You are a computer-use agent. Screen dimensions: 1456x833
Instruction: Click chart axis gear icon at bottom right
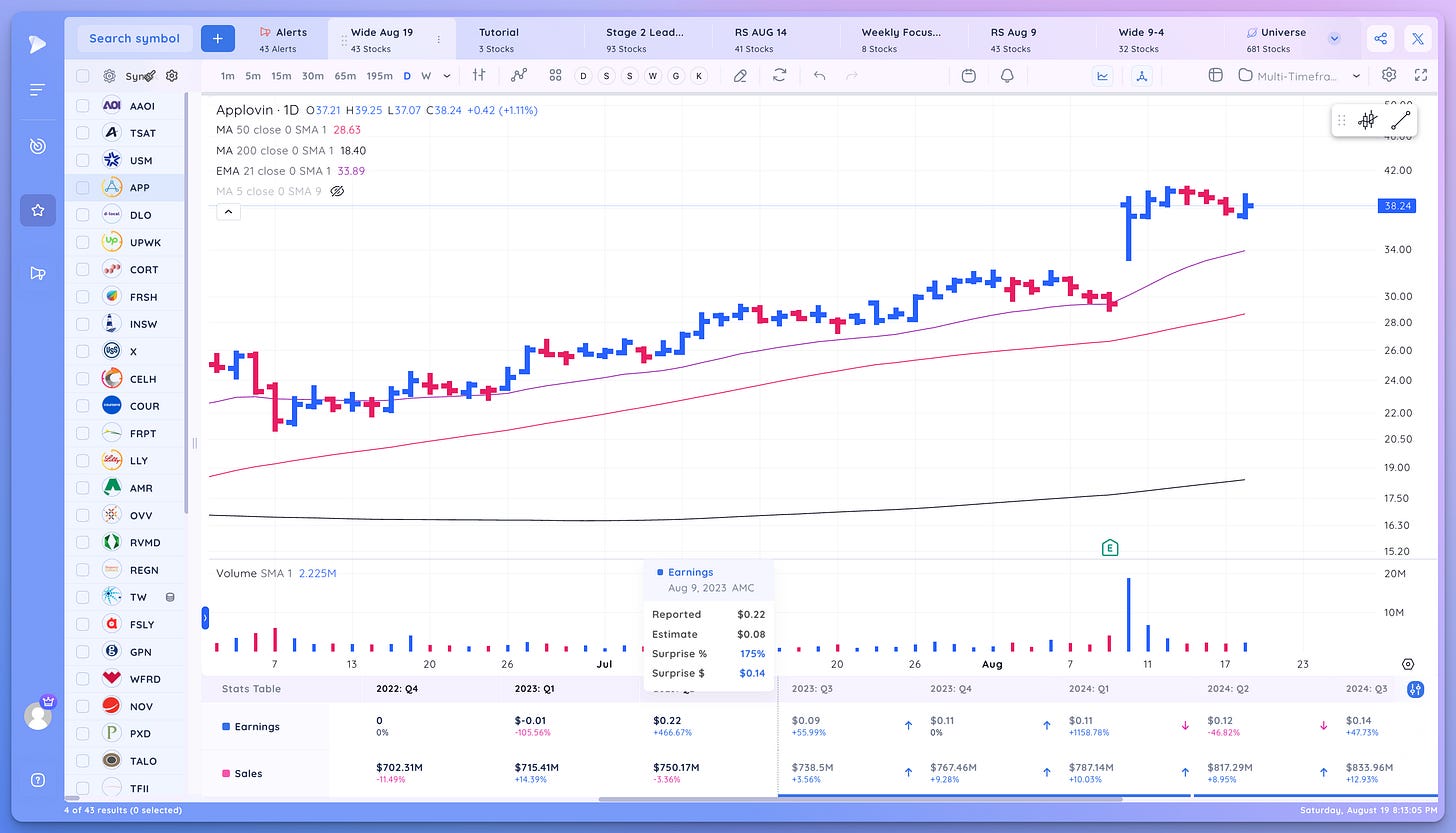pyautogui.click(x=1408, y=664)
